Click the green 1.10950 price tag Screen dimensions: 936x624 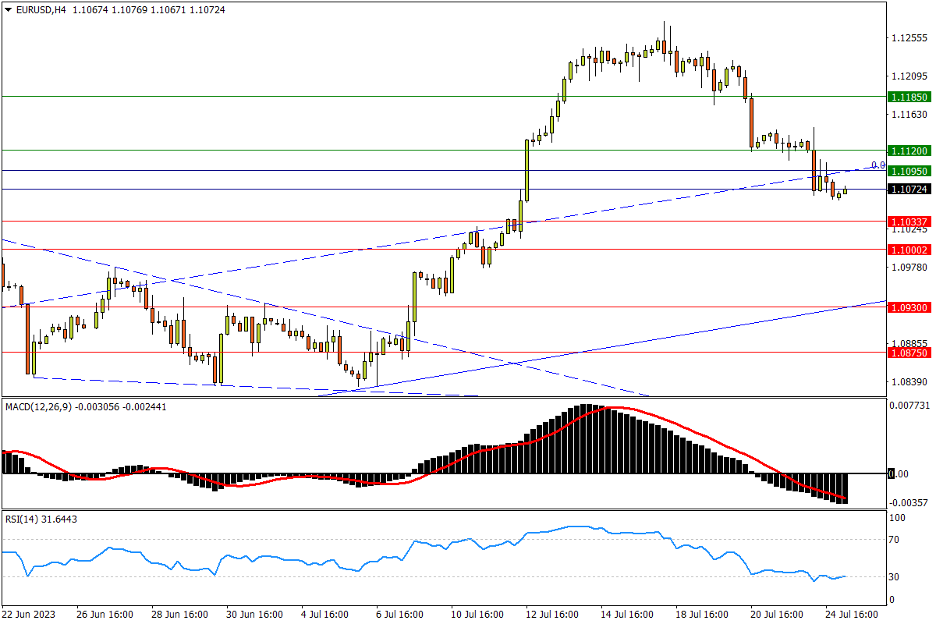pyautogui.click(x=909, y=171)
